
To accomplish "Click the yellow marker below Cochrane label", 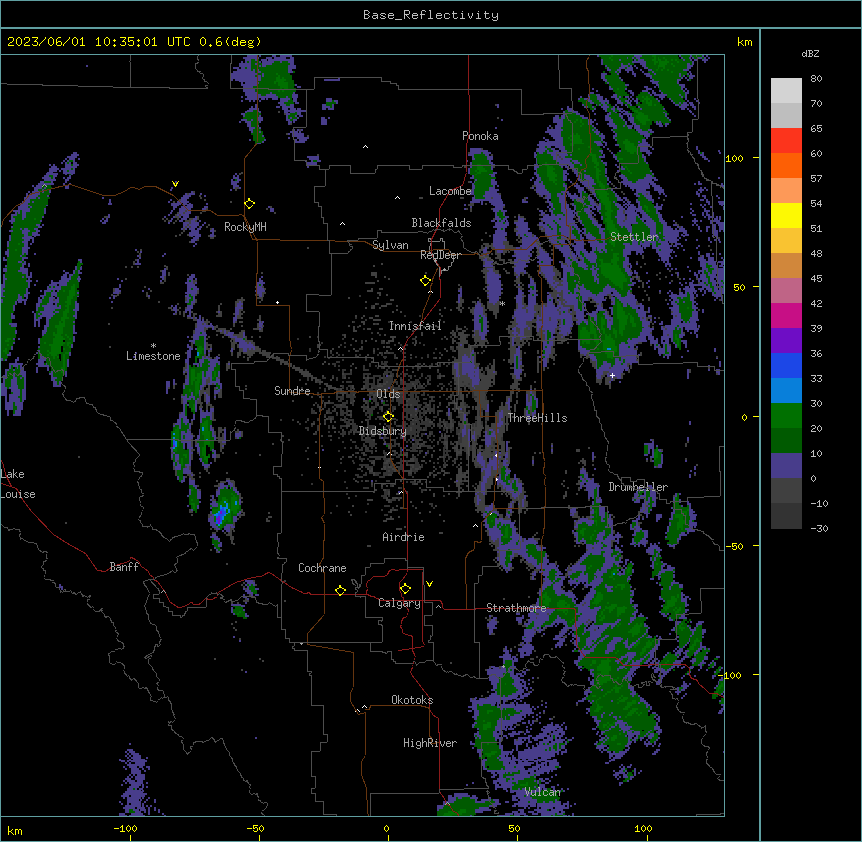I will pyautogui.click(x=340, y=590).
